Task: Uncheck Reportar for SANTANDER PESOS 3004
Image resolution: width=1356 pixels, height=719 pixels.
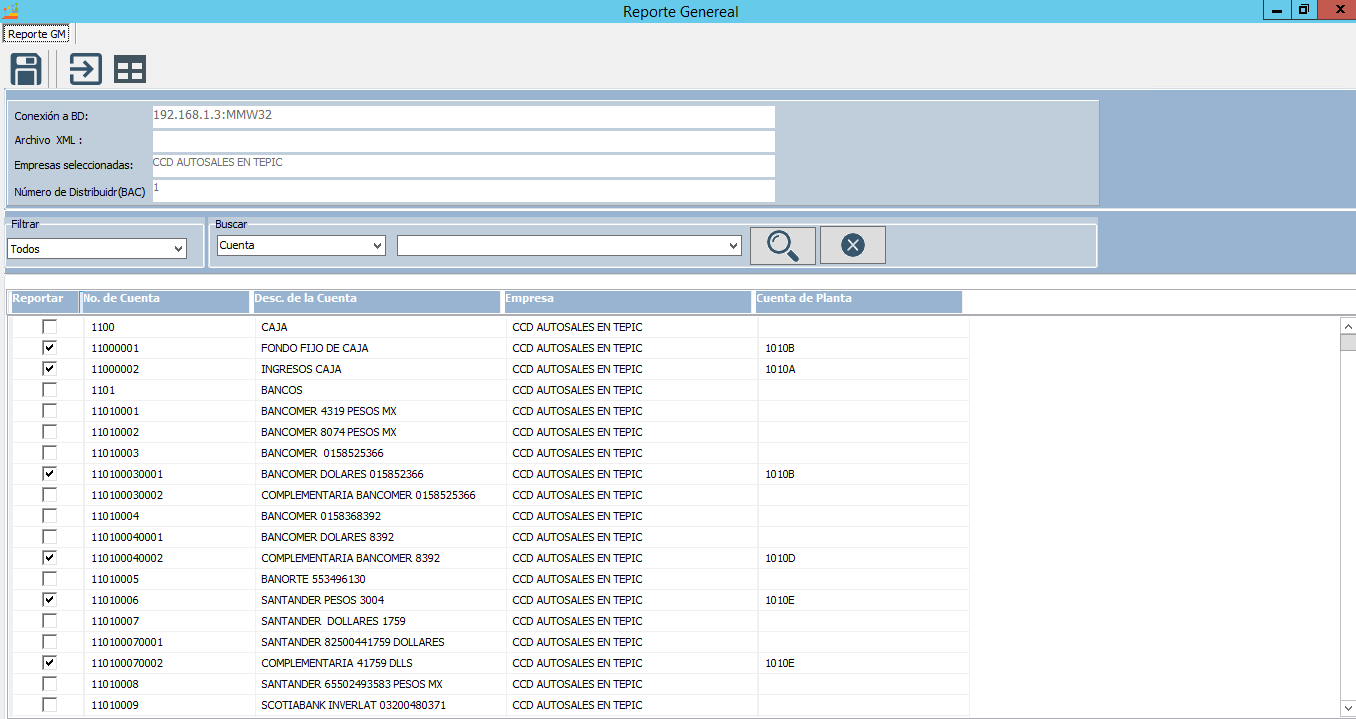Action: [x=49, y=600]
